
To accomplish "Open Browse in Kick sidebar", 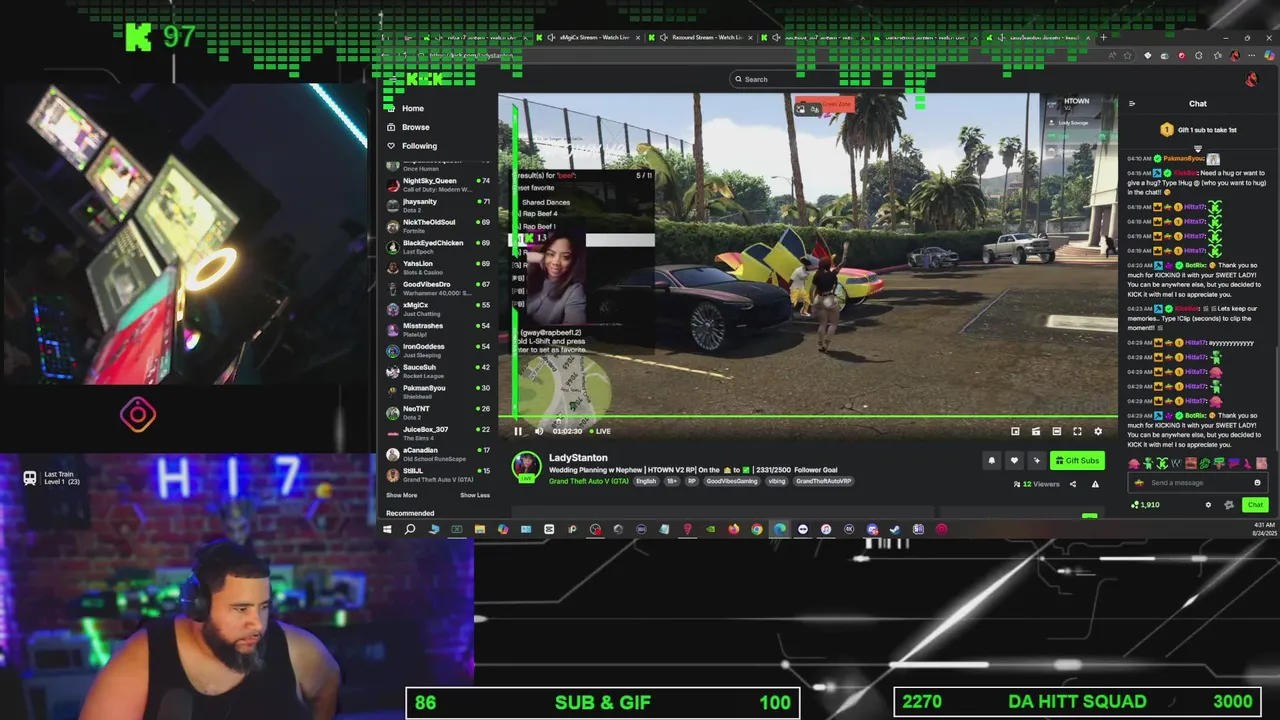I will 416,127.
